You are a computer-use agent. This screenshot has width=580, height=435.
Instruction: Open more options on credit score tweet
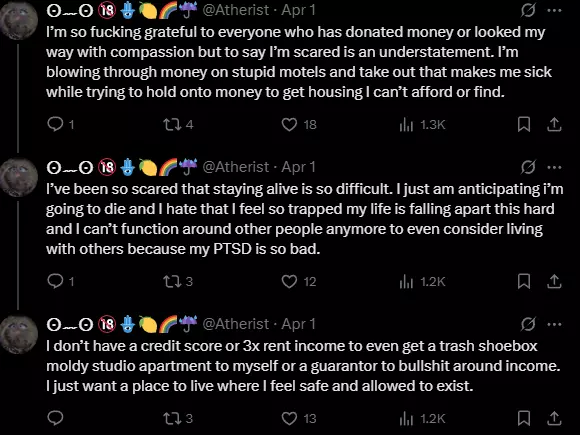[554, 324]
